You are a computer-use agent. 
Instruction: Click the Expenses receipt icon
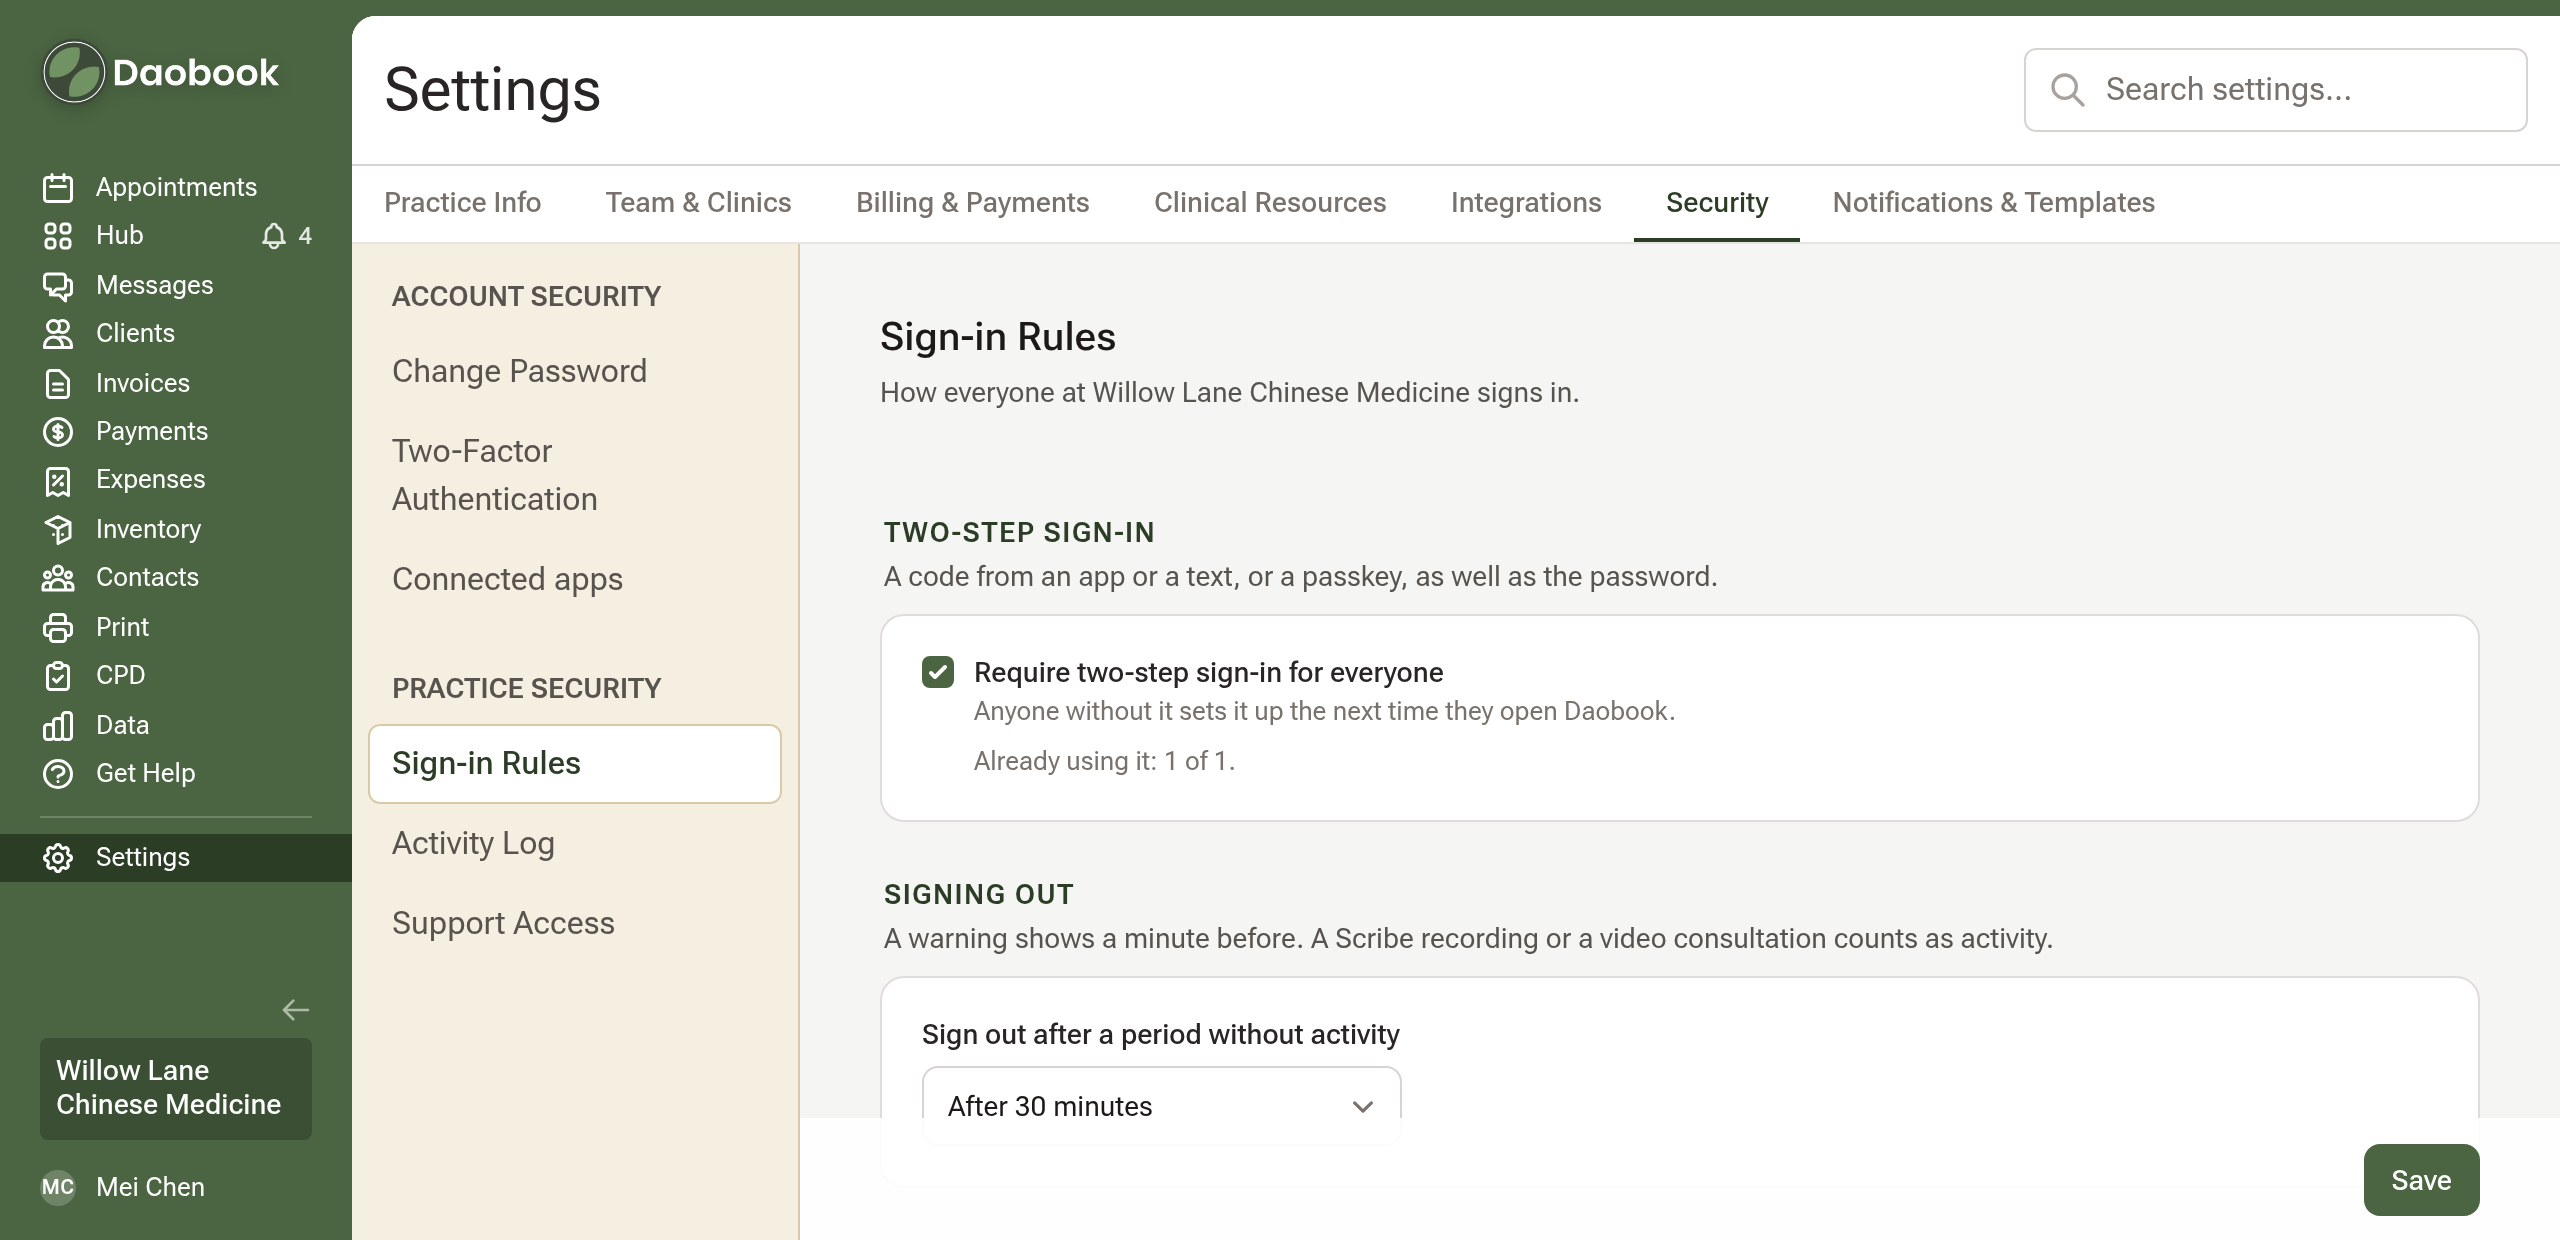coord(58,480)
